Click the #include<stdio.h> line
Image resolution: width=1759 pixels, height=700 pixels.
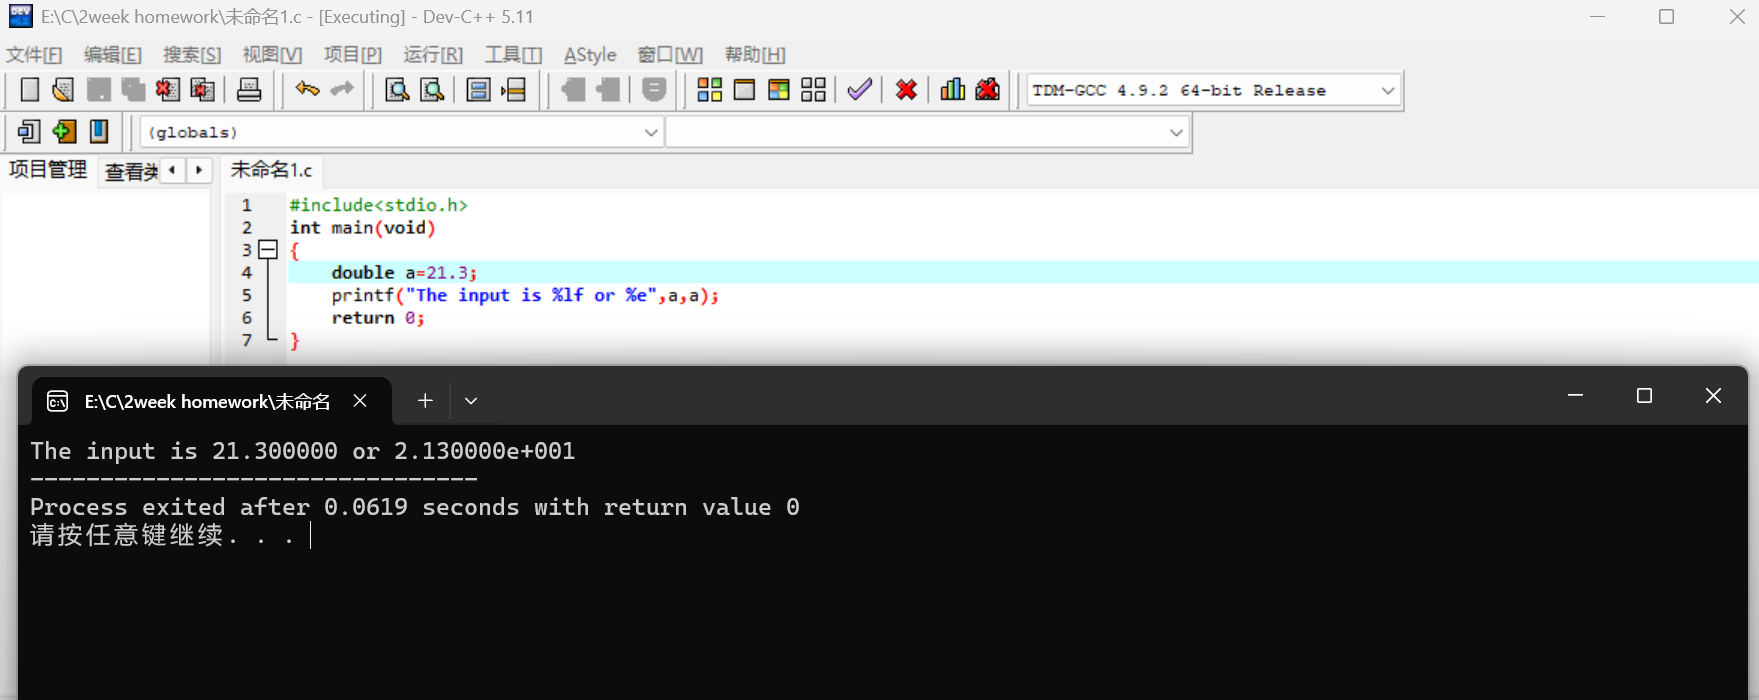coord(379,205)
